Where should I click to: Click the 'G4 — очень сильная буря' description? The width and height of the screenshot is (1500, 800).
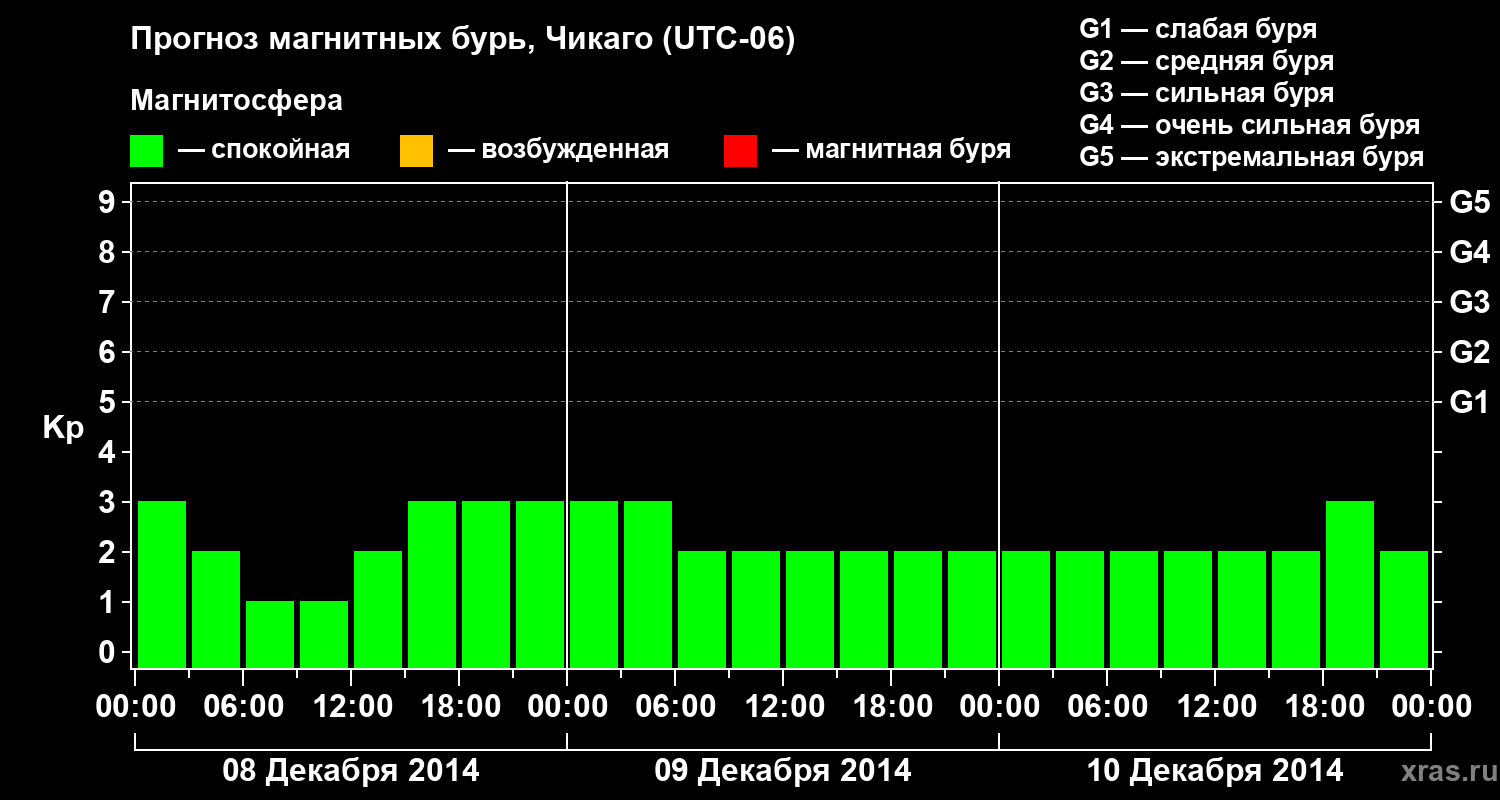1249,125
